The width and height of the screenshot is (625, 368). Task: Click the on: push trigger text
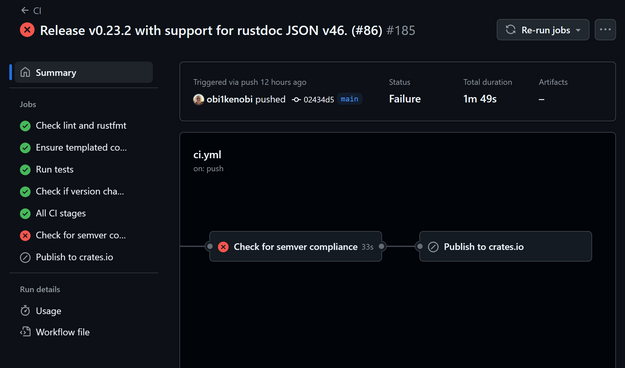click(208, 169)
